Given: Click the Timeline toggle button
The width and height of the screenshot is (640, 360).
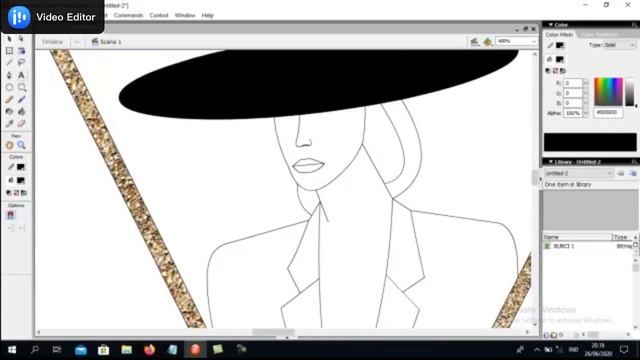Looking at the screenshot, I should 52,42.
